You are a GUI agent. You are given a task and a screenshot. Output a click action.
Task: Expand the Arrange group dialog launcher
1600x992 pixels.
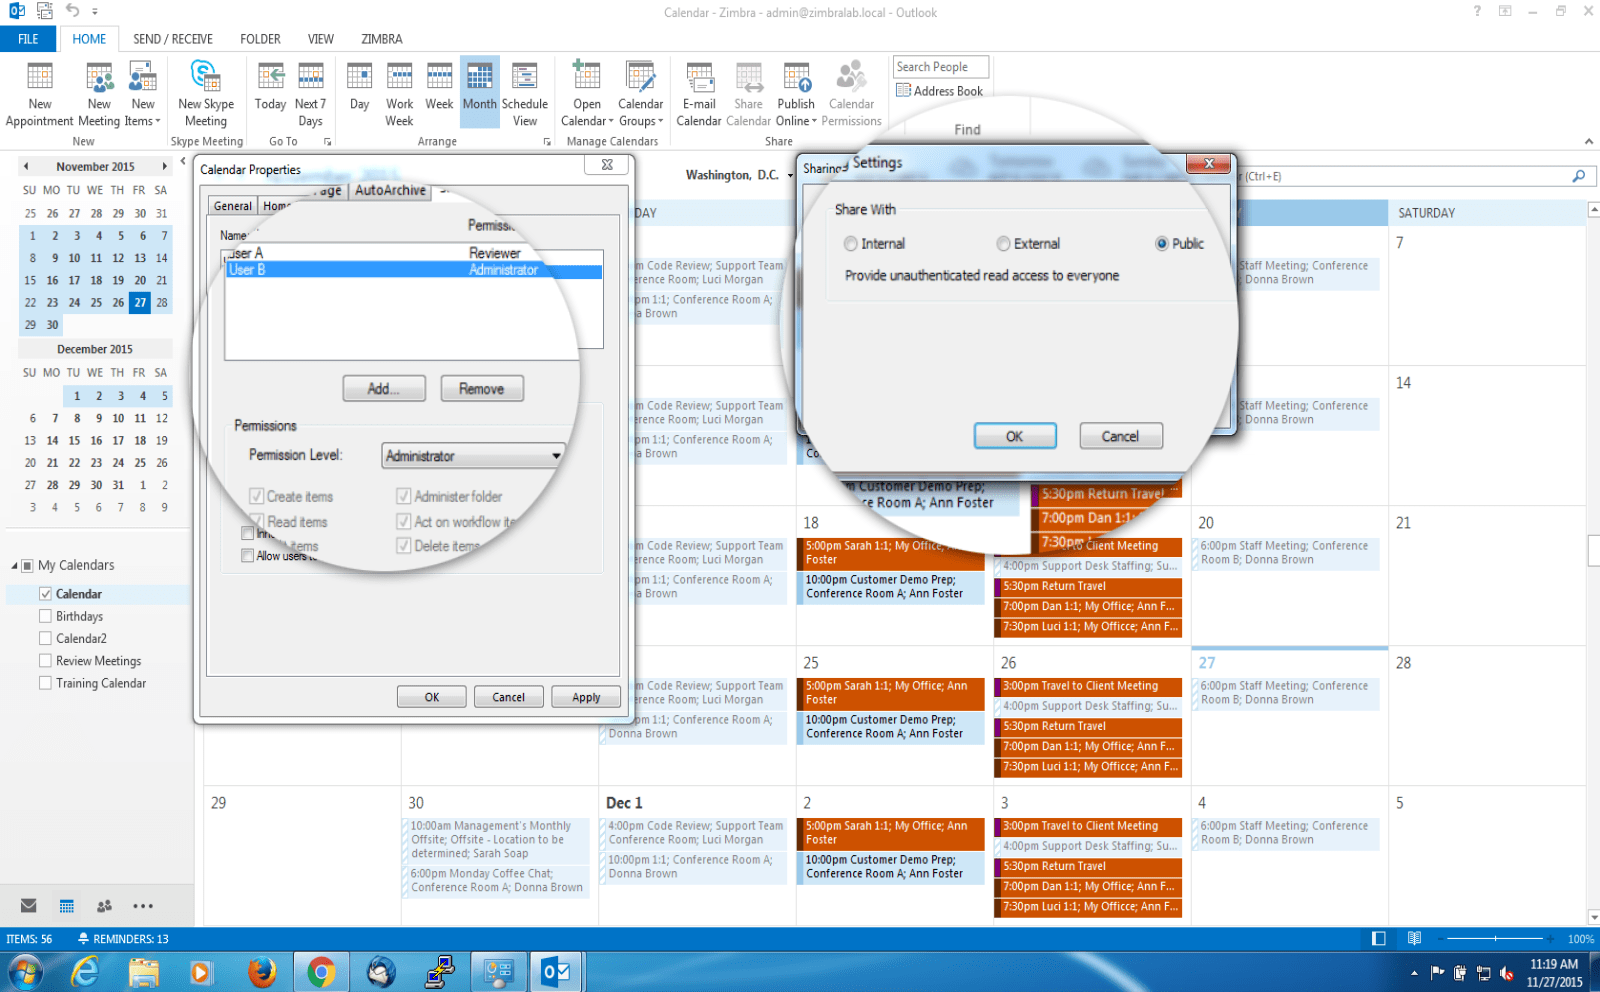(547, 142)
